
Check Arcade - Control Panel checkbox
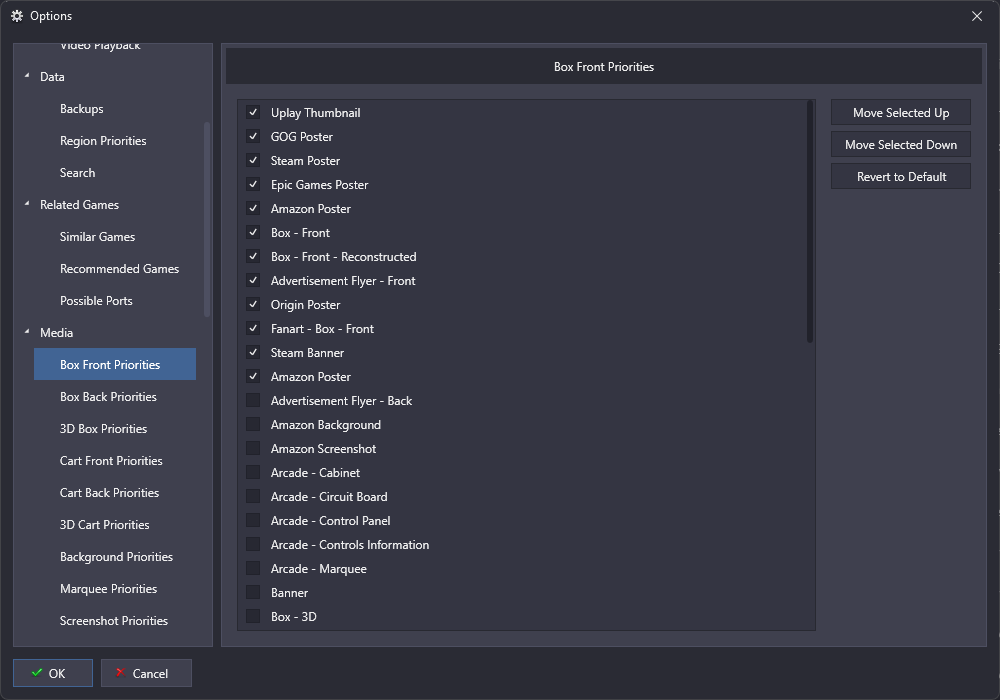pos(253,520)
